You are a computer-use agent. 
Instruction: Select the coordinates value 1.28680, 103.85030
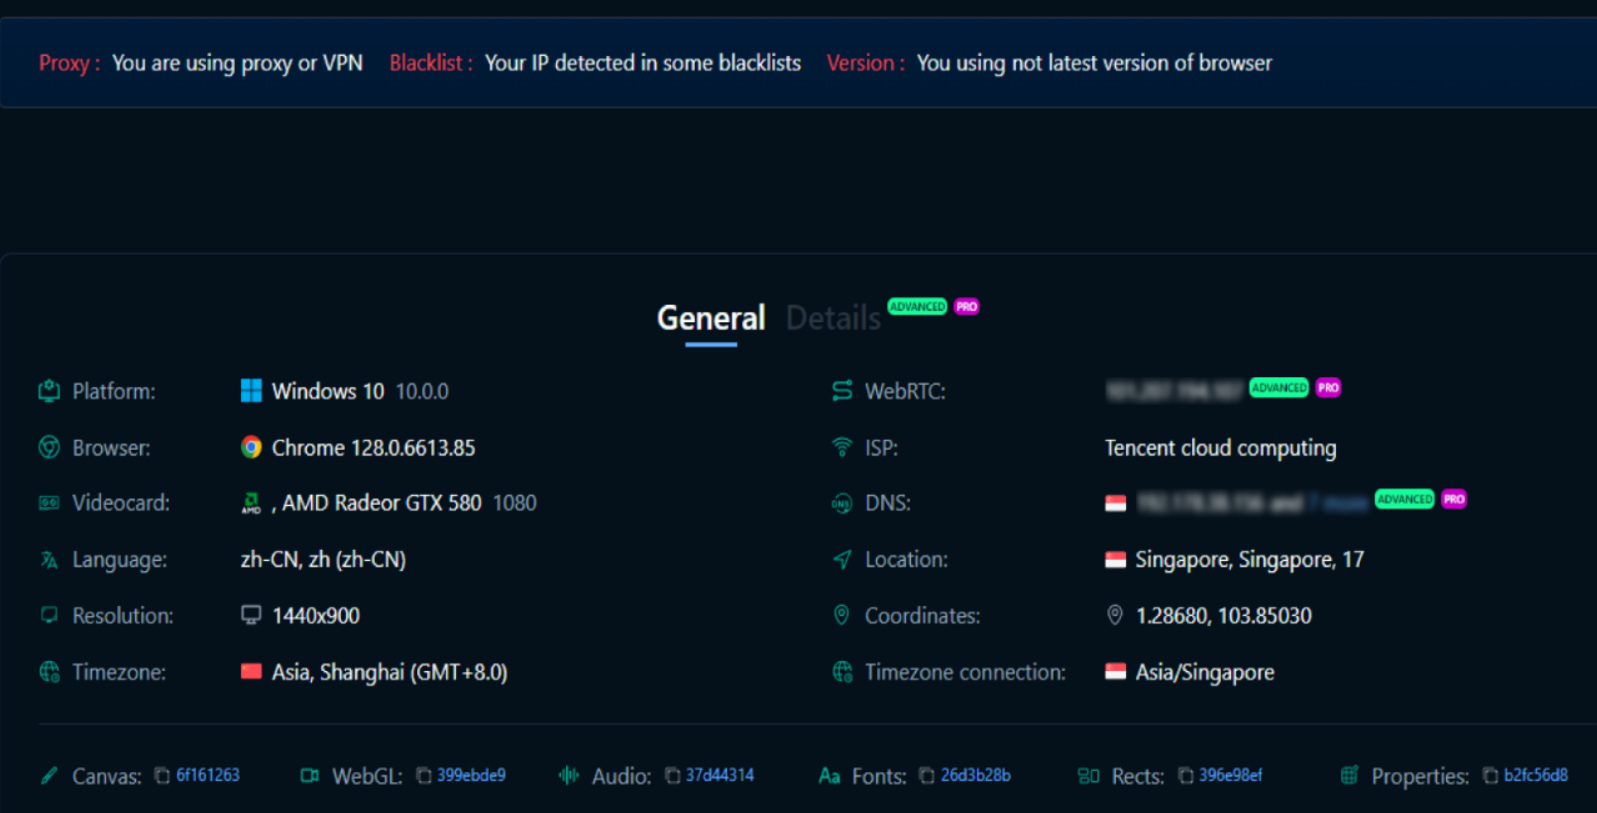1223,616
